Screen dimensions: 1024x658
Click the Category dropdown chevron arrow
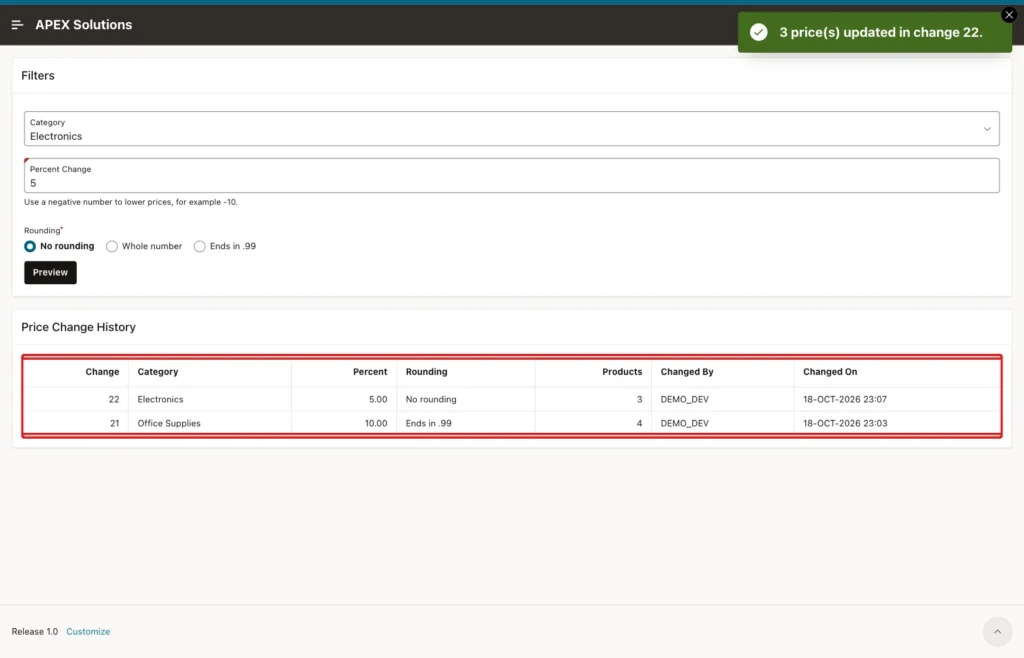pyautogui.click(x=987, y=129)
